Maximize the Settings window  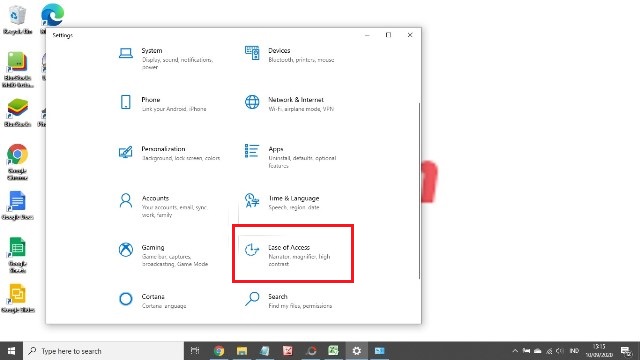click(388, 35)
